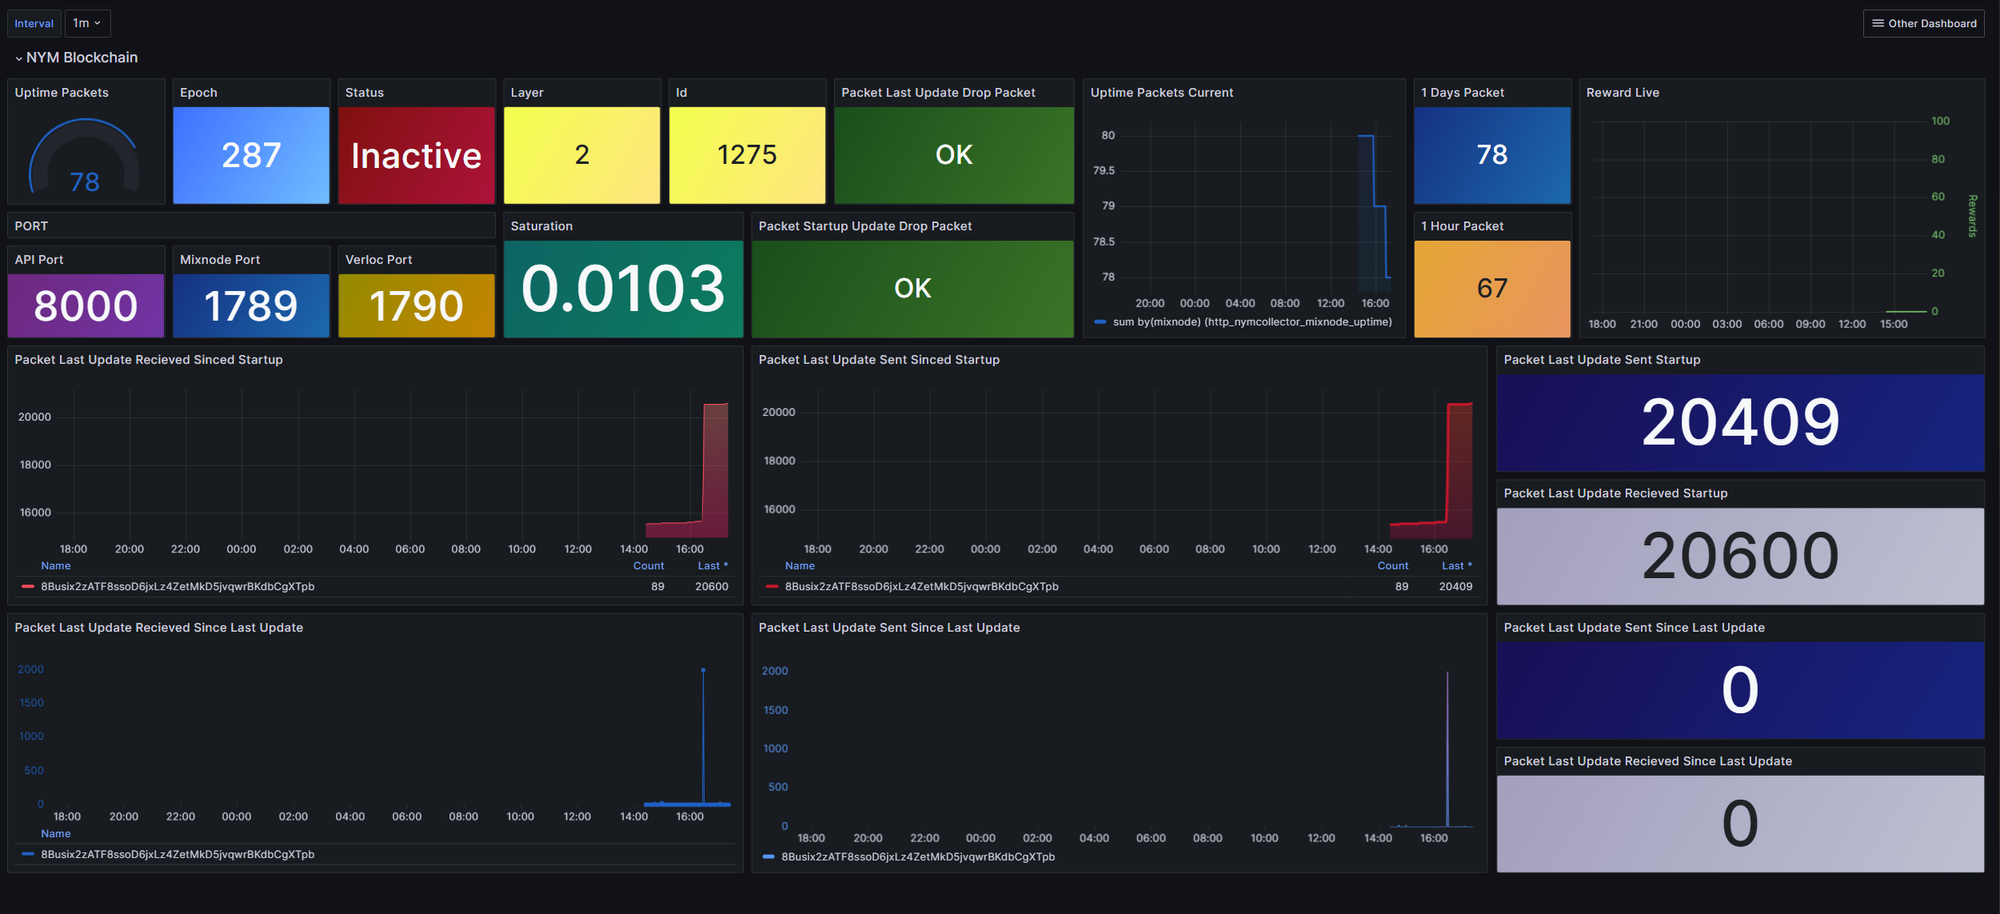This screenshot has height=914, width=2000.
Task: Click the Uptime Packets panel title
Action: 62,92
